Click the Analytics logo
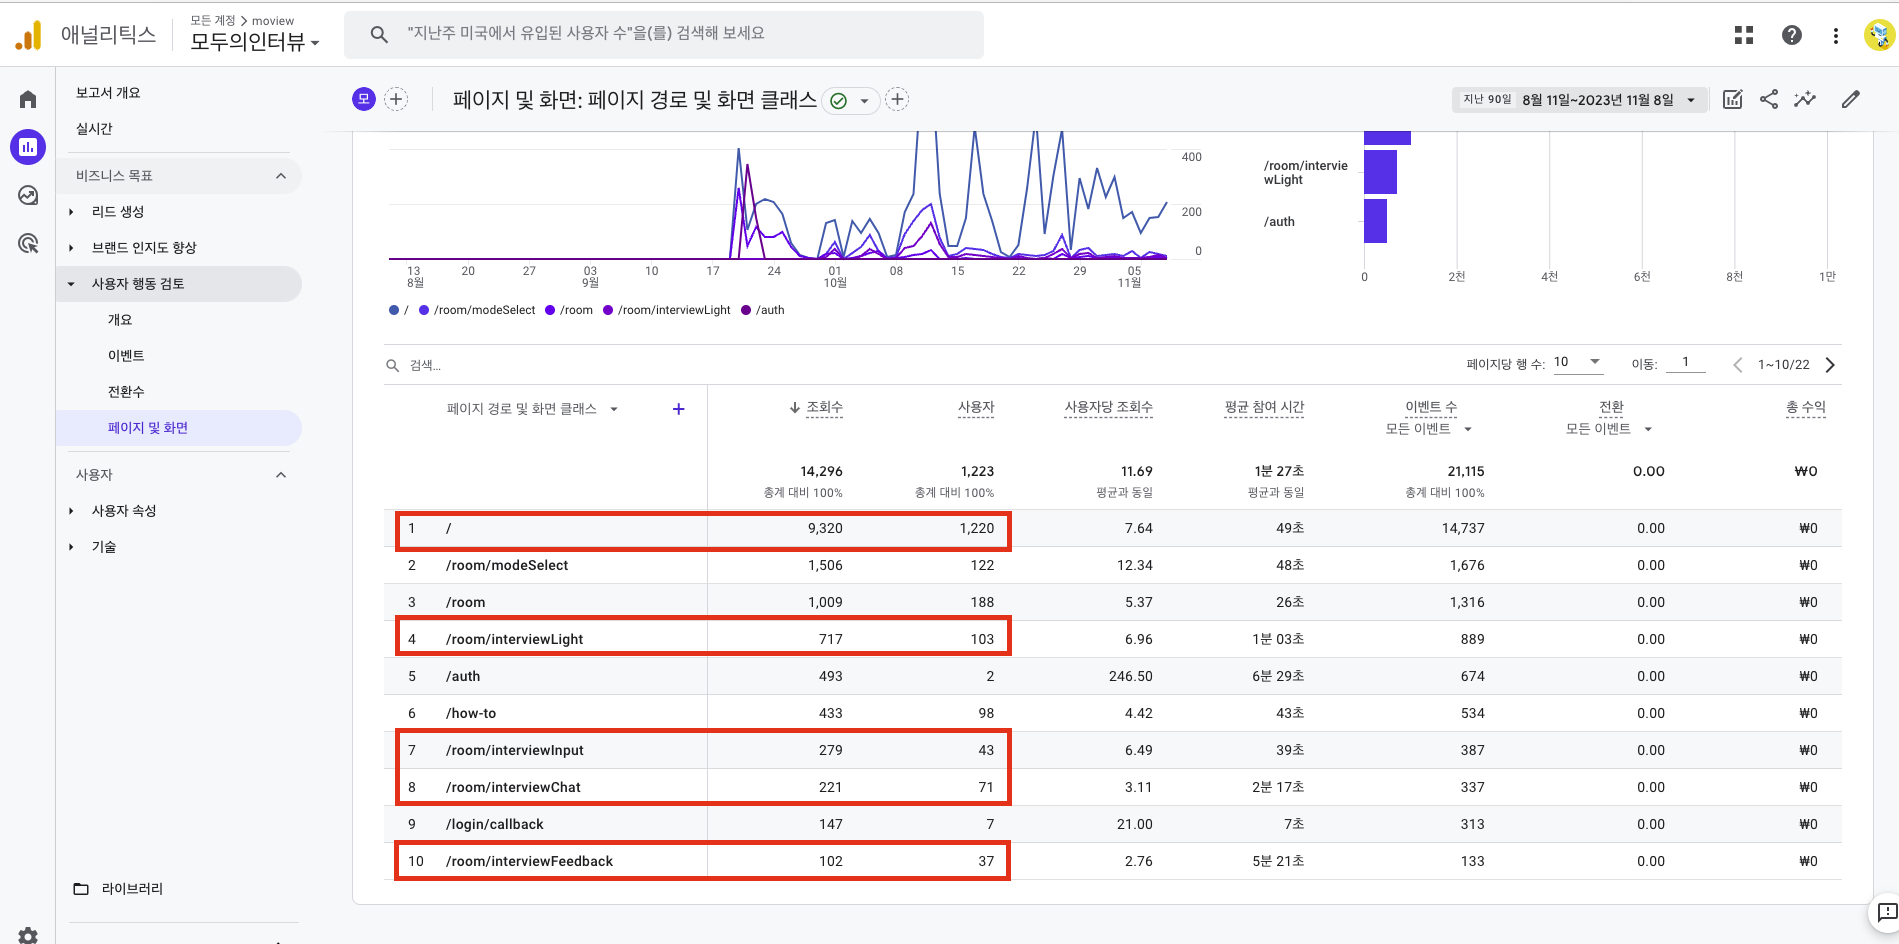 (x=29, y=35)
